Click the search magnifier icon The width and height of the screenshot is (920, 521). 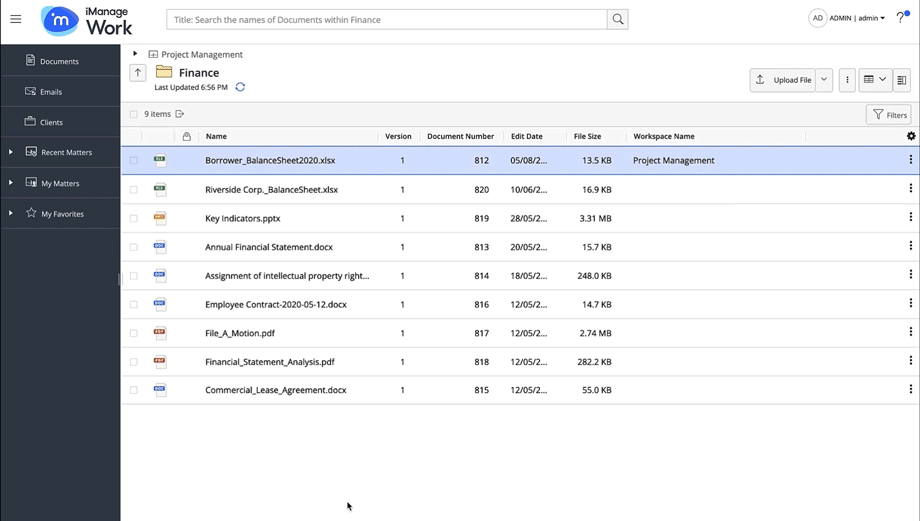point(617,19)
